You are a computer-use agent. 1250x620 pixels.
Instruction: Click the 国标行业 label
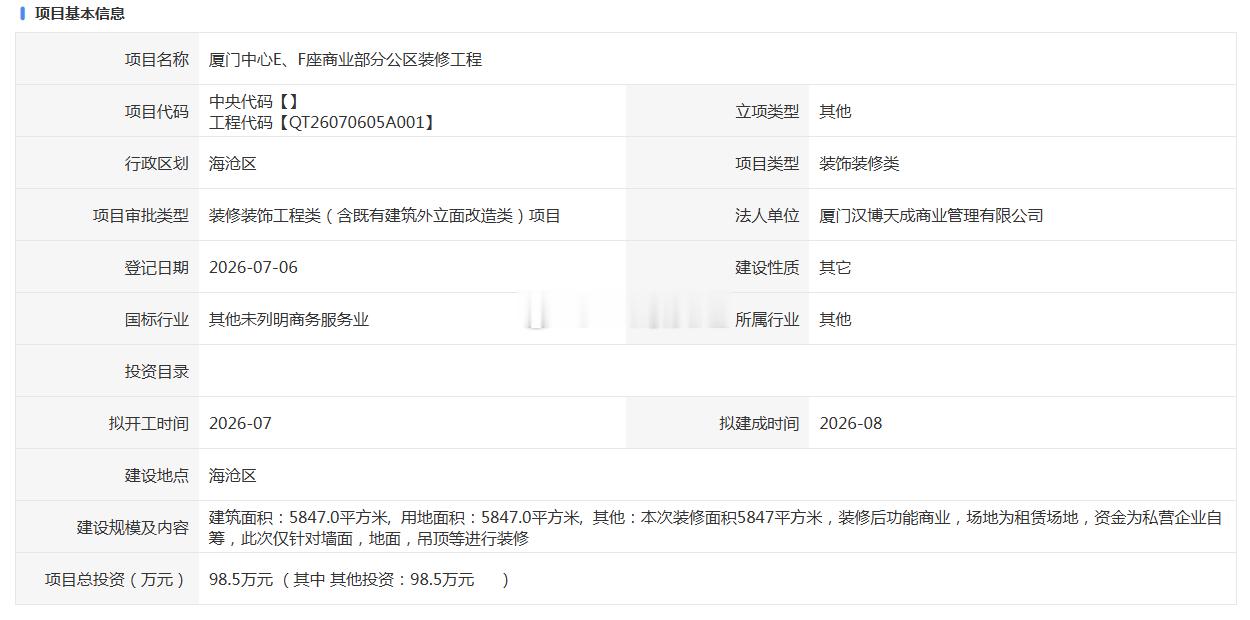(x=157, y=320)
